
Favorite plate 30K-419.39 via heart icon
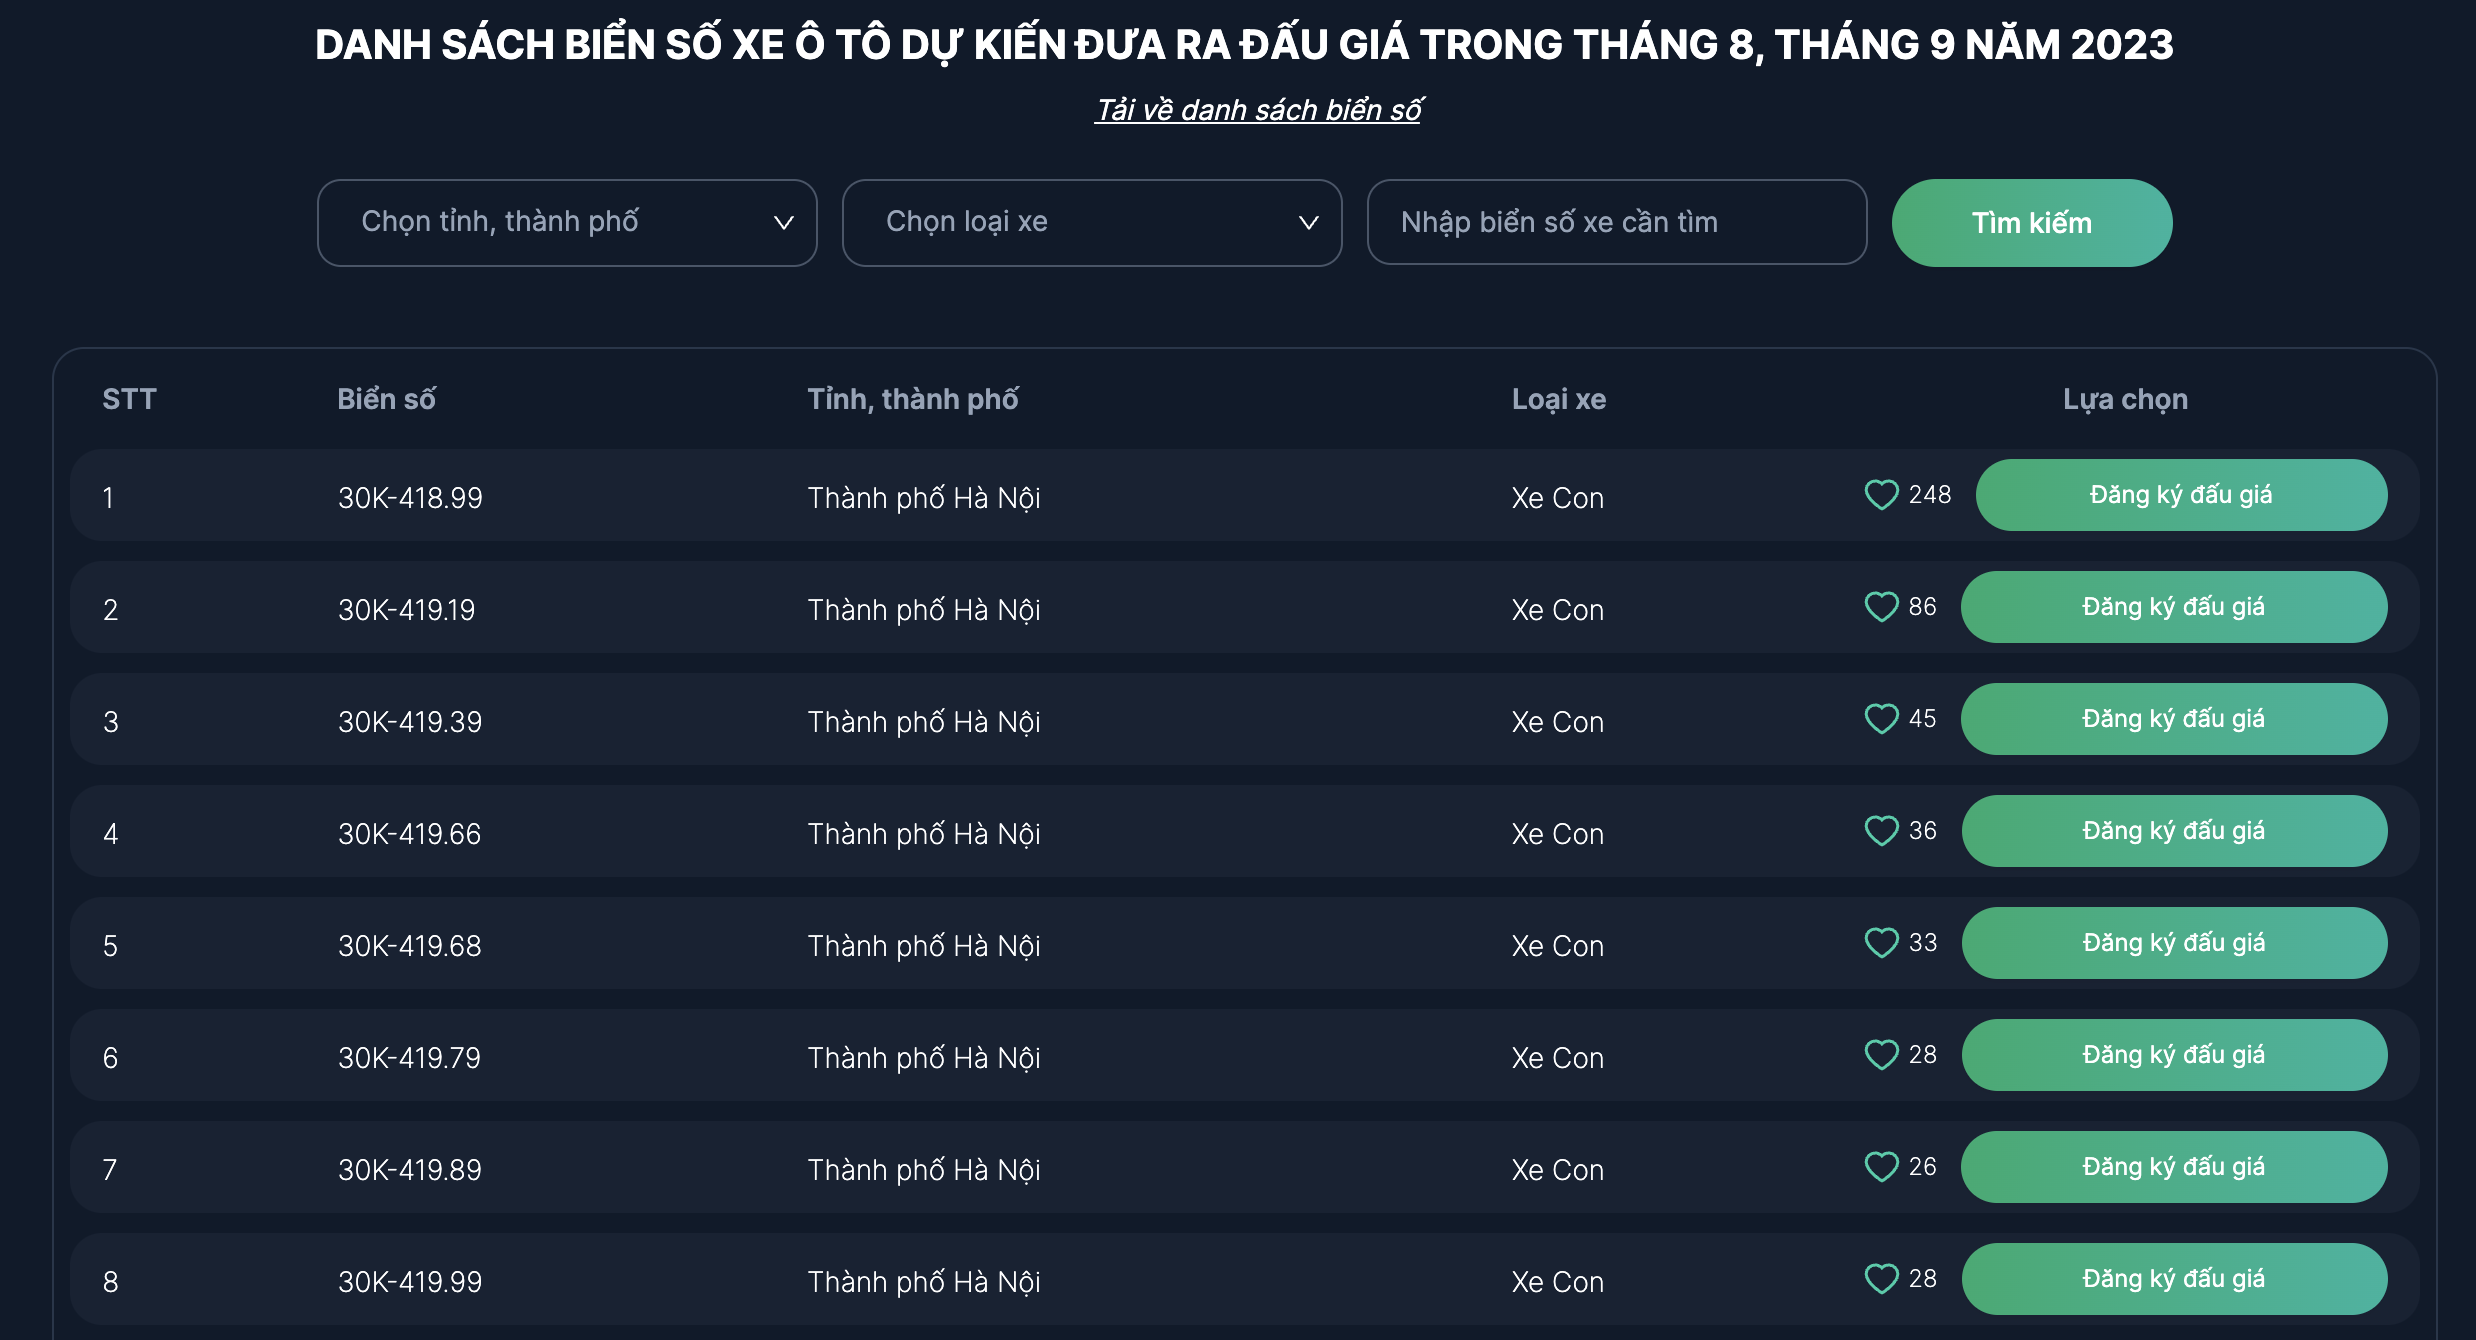click(x=1881, y=719)
